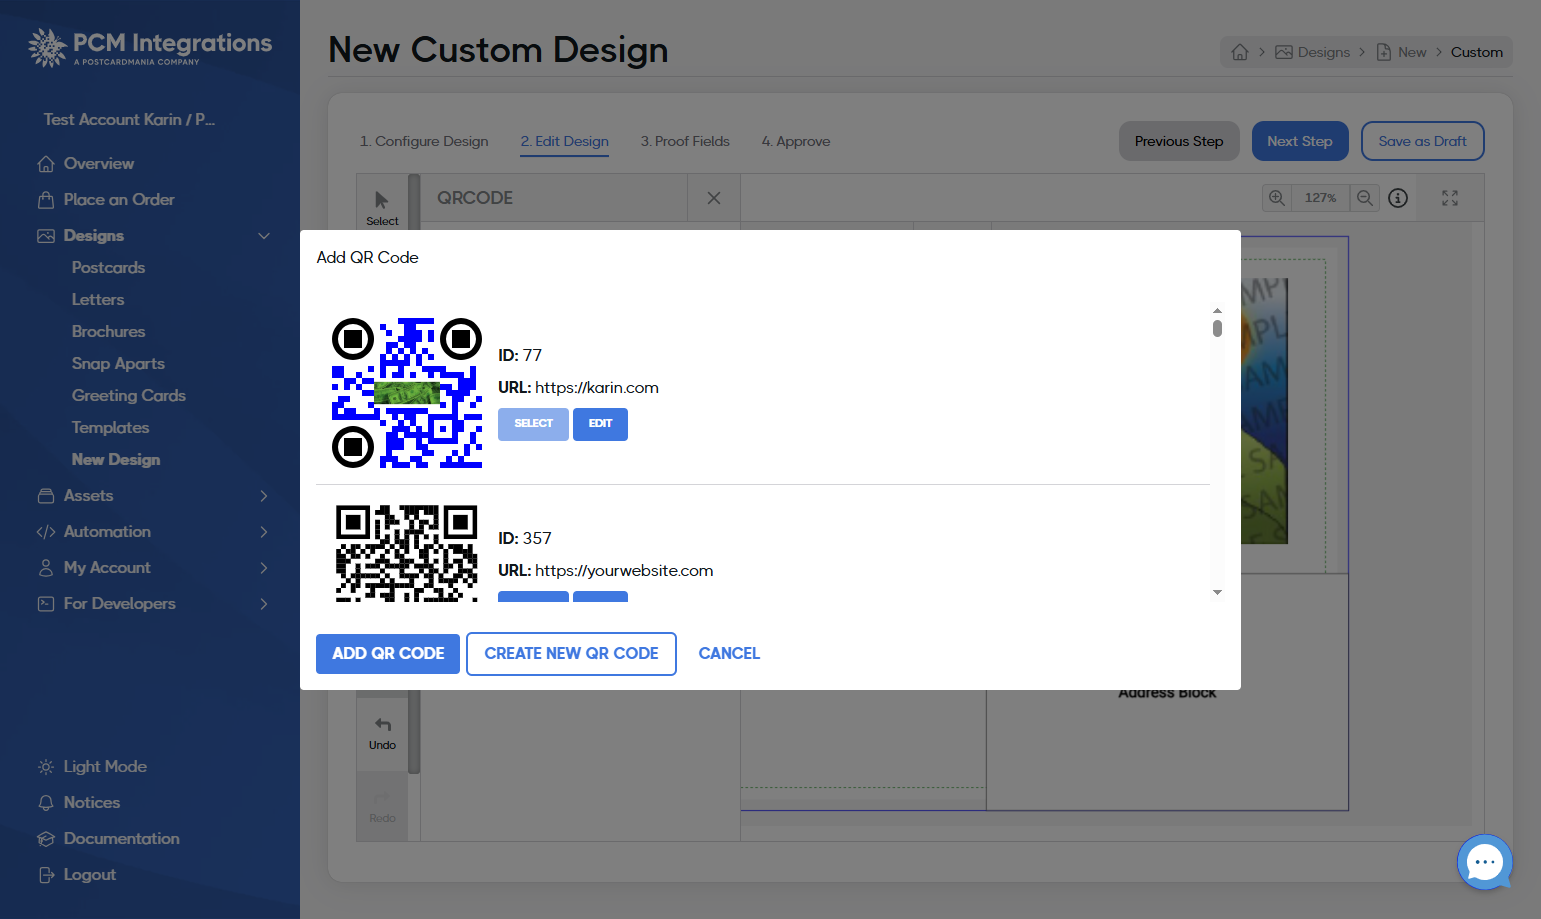Close the QRCODE panel

click(x=714, y=198)
